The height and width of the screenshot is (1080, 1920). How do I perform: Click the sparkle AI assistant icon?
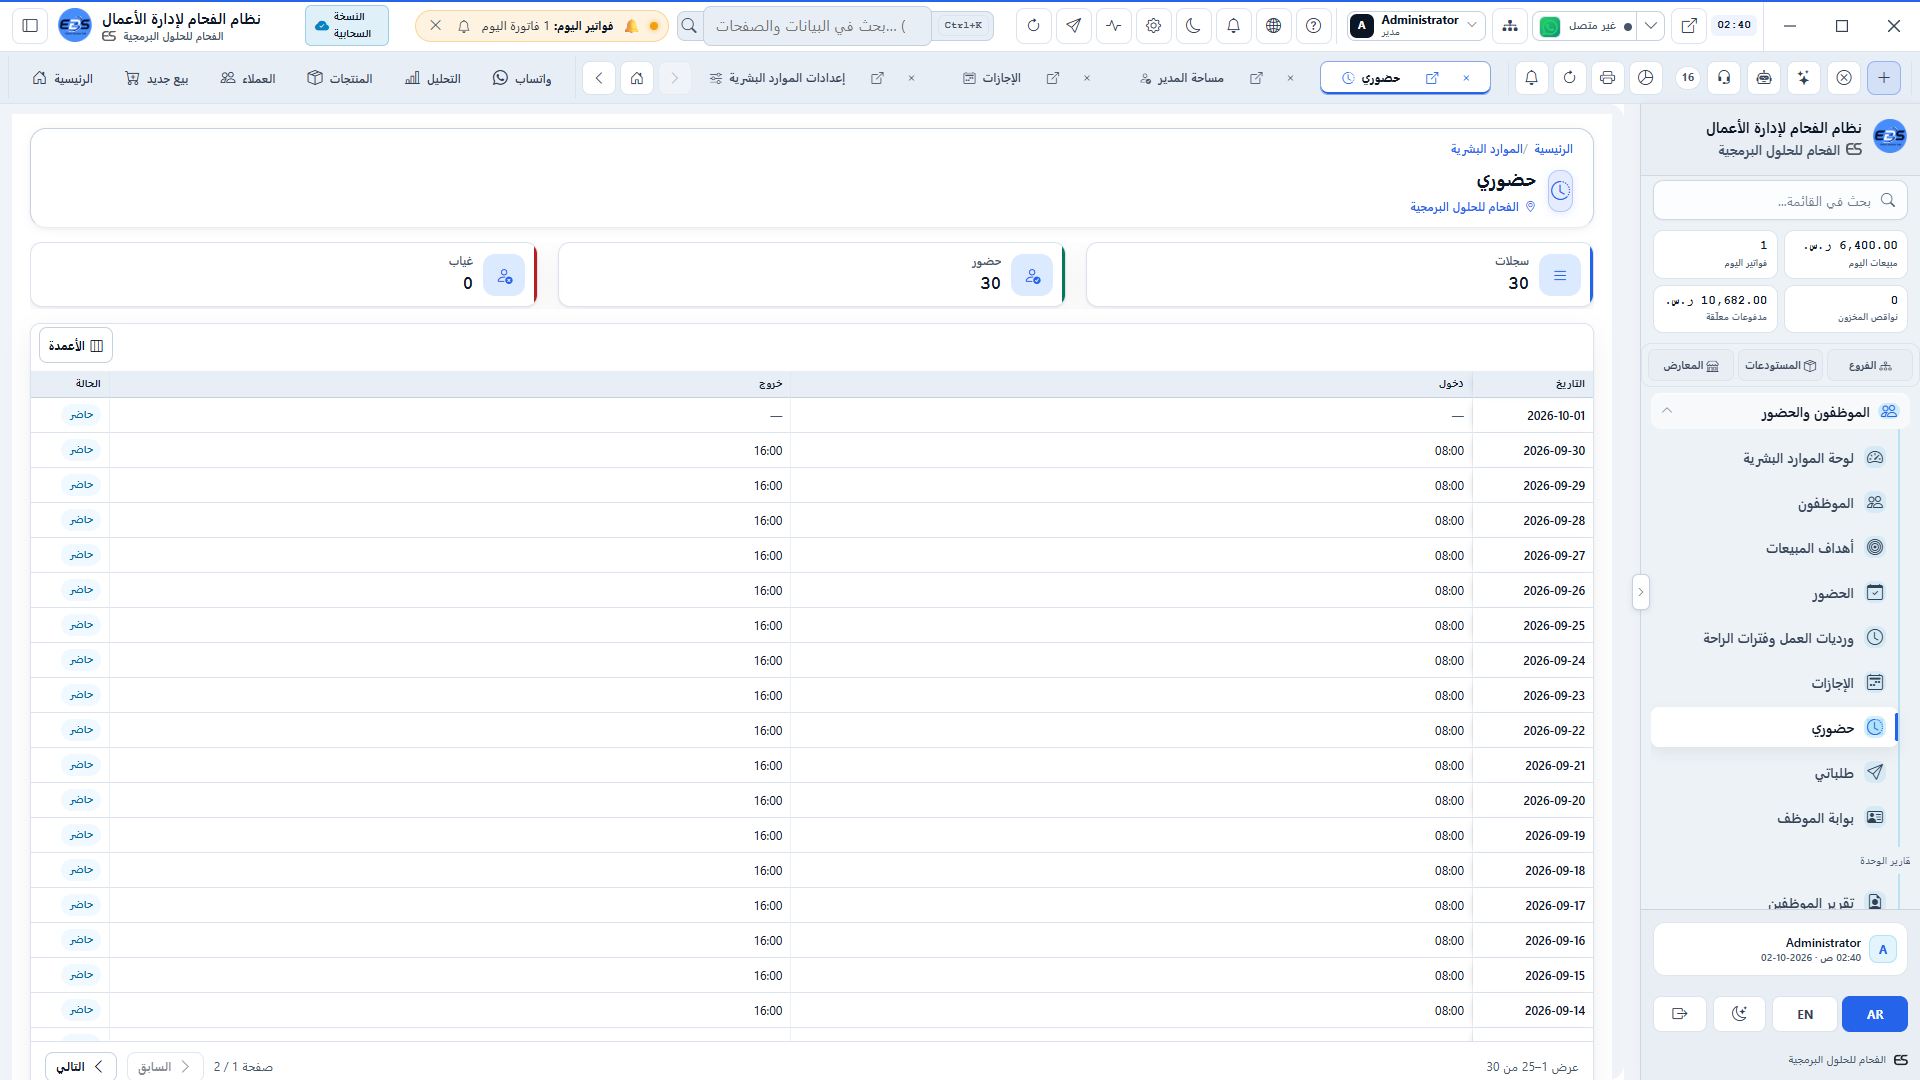[x=1803, y=78]
